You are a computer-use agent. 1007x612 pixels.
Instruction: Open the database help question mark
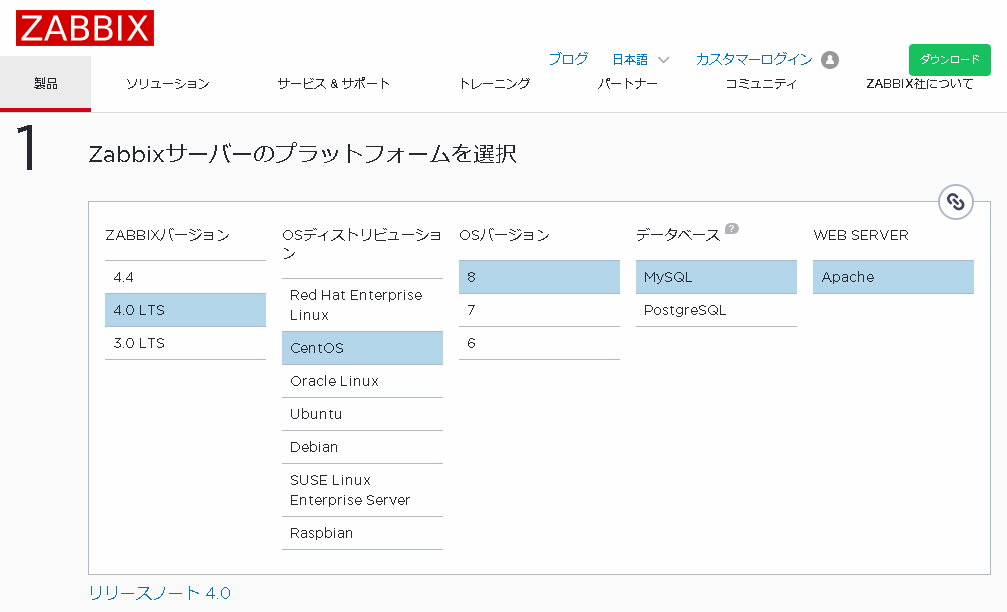point(731,229)
